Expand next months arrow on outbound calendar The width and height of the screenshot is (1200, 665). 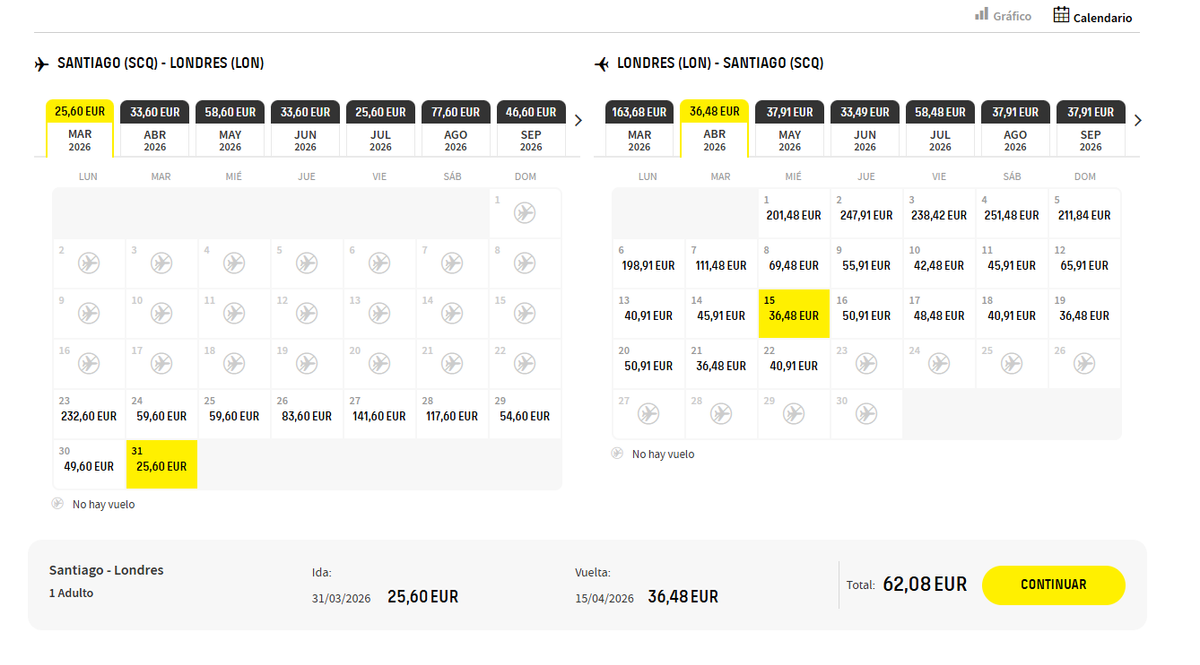(578, 120)
